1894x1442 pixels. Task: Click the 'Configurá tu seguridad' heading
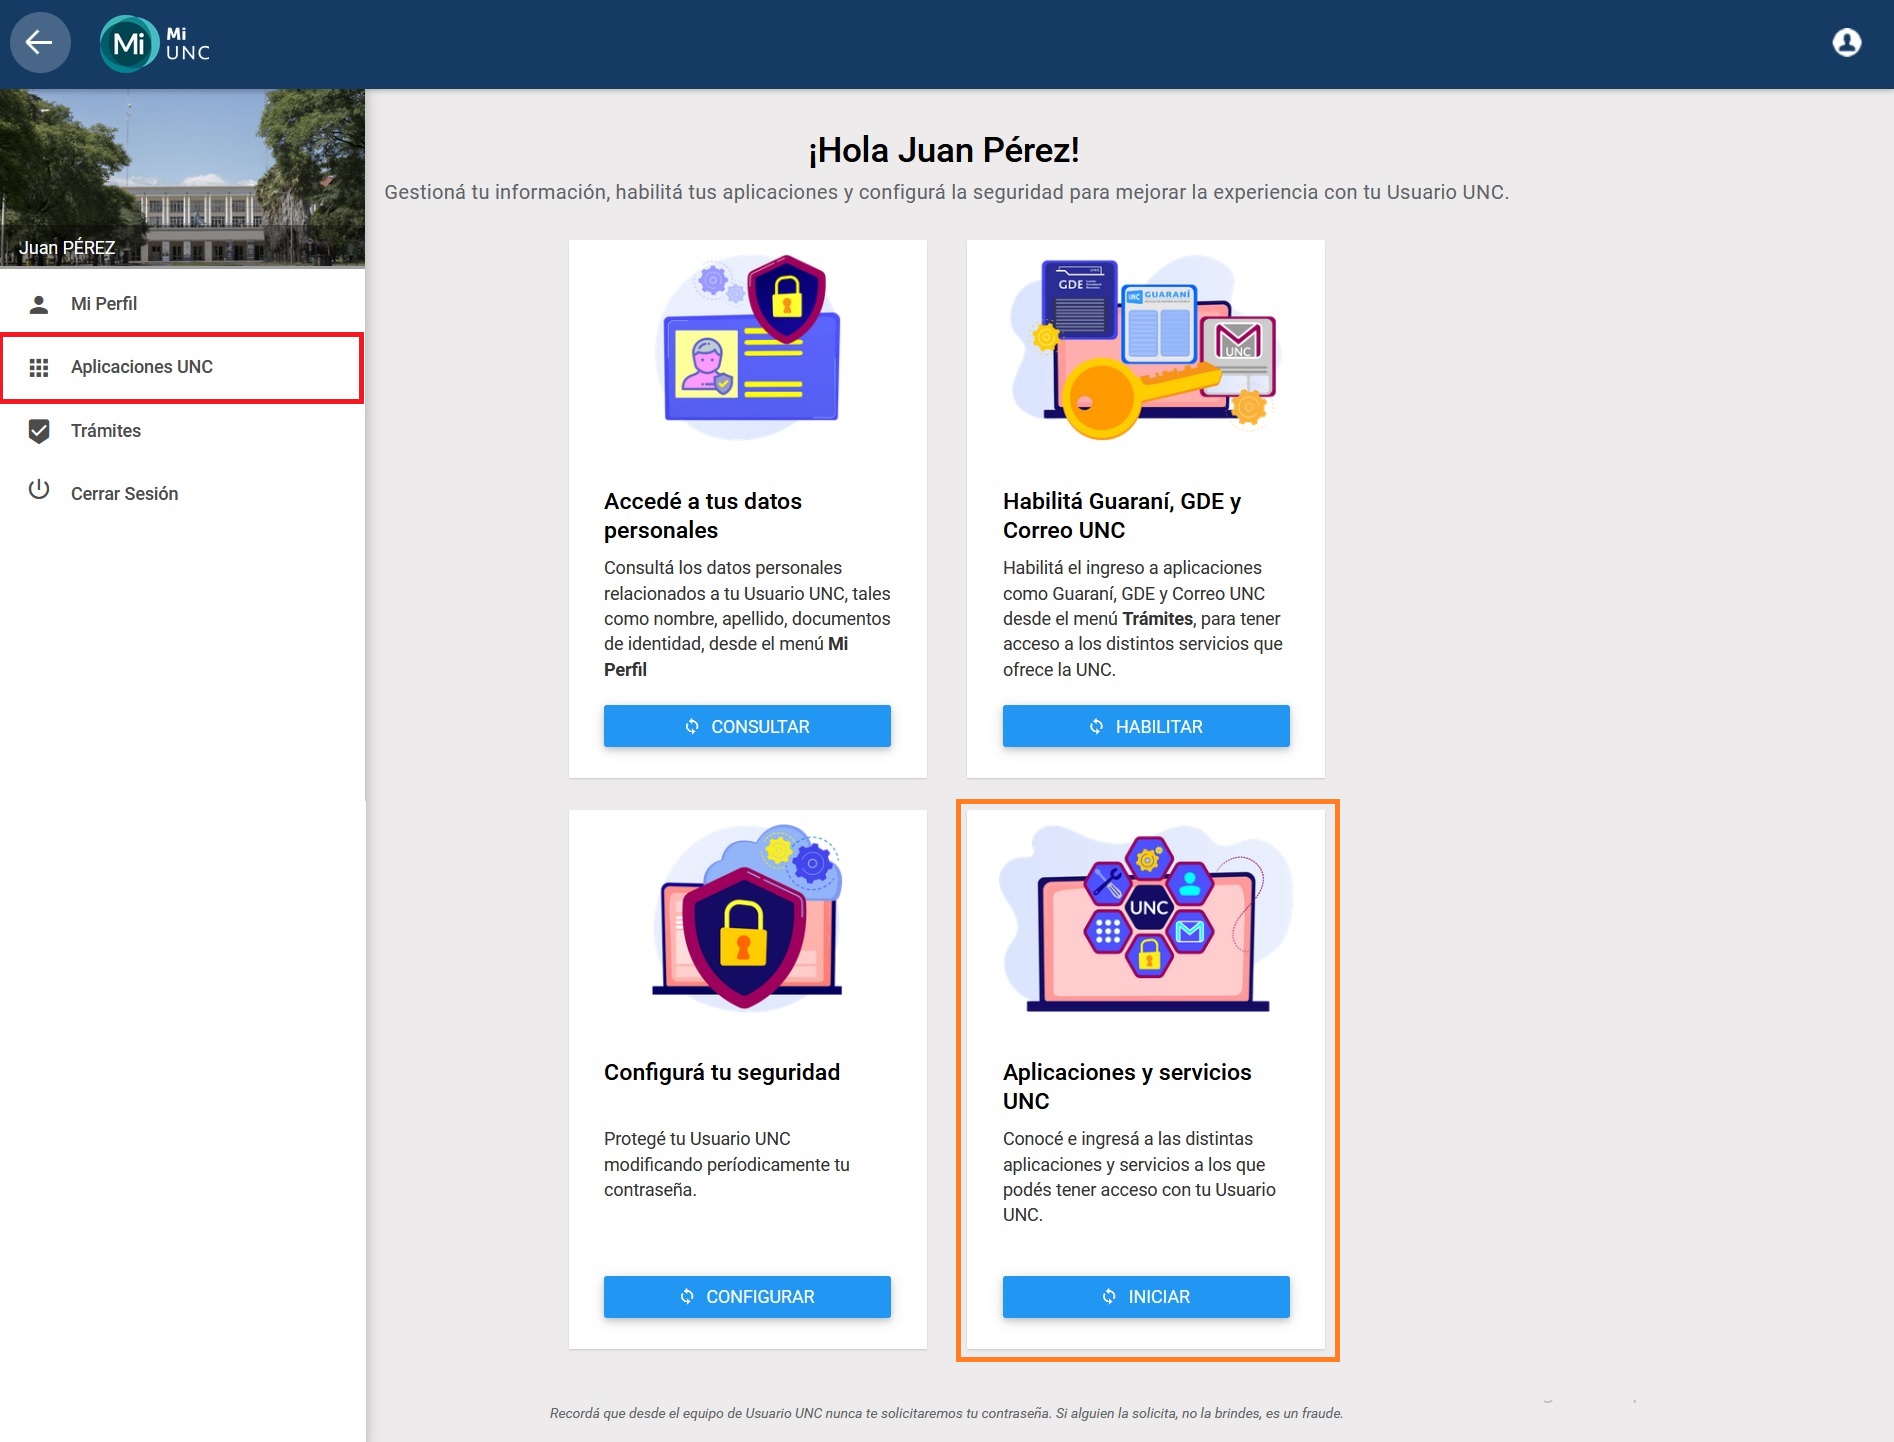722,1072
